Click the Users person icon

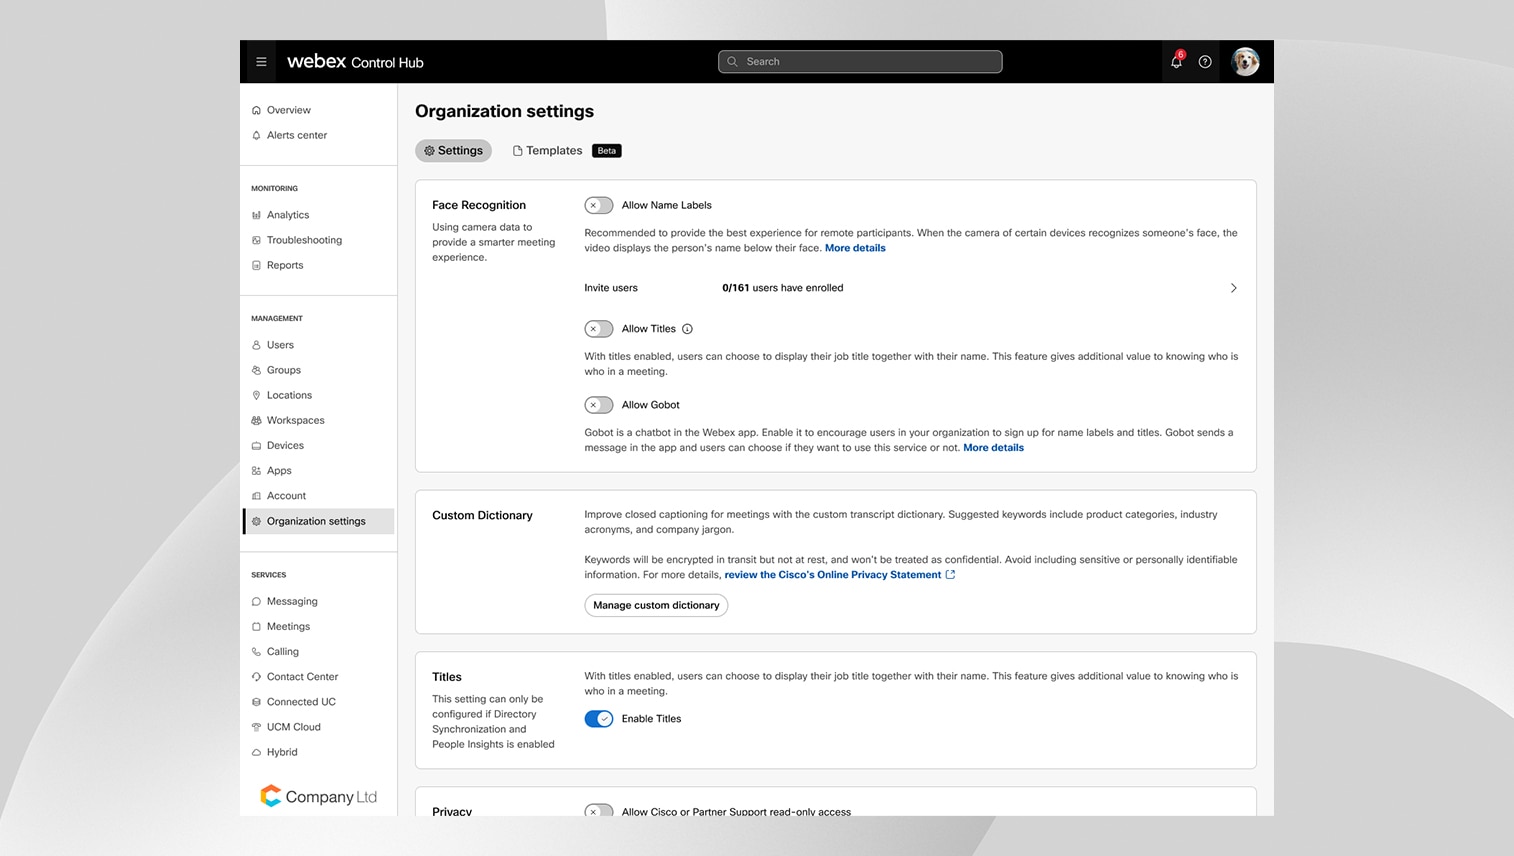[x=256, y=345]
